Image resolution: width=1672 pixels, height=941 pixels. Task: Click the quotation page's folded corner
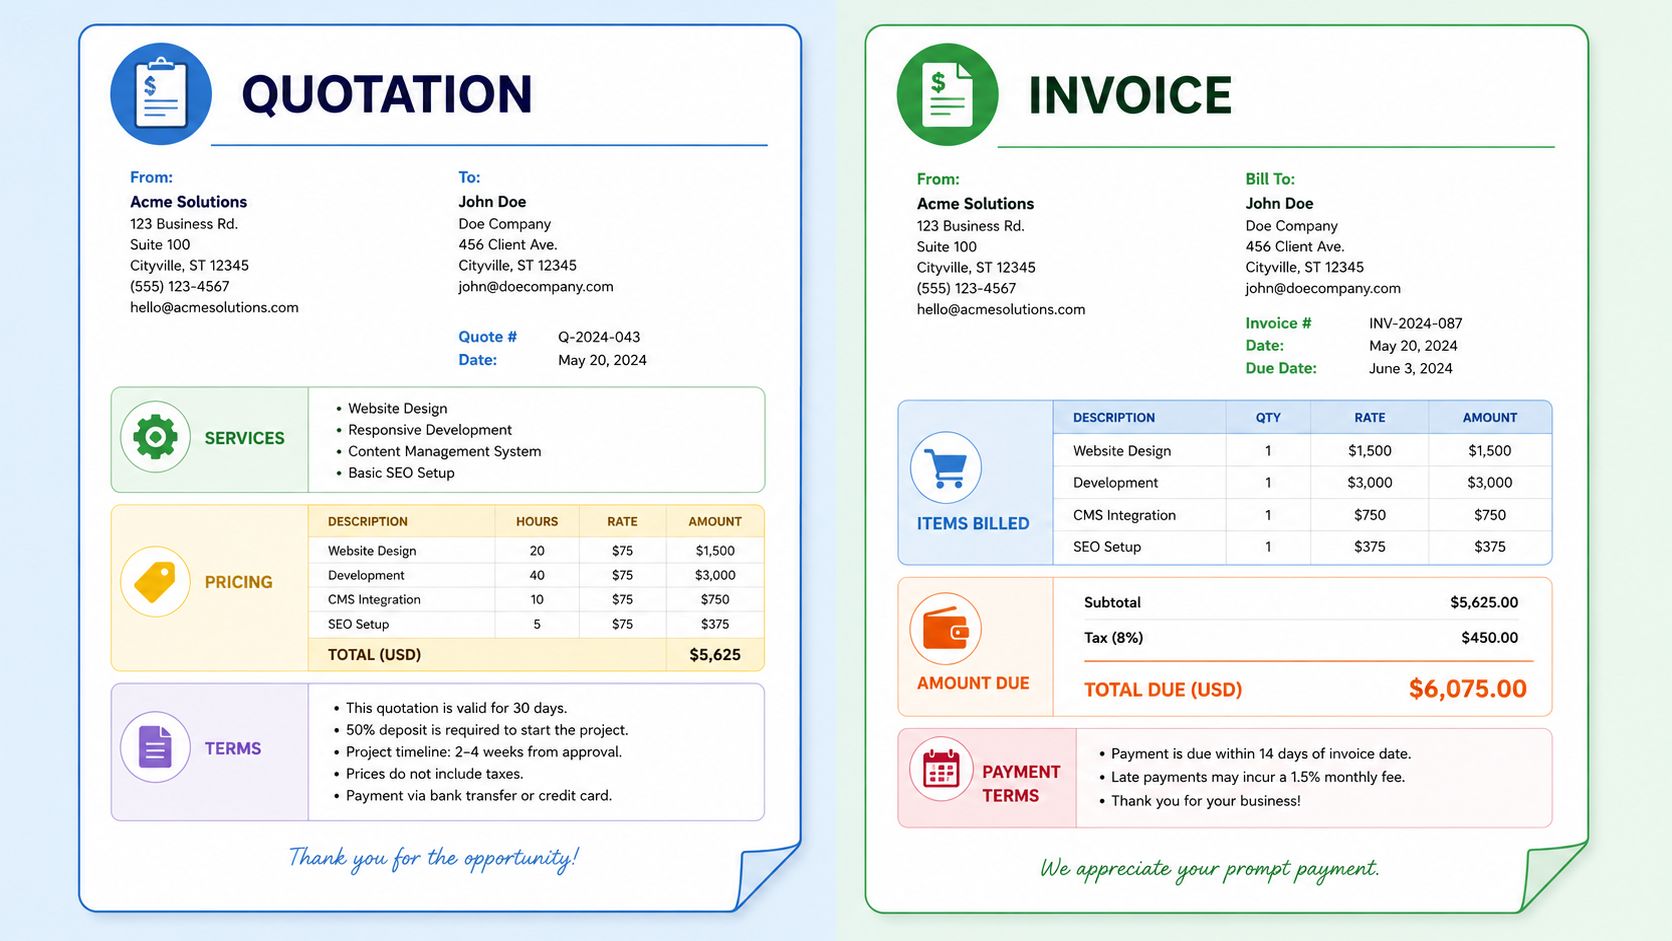(768, 876)
